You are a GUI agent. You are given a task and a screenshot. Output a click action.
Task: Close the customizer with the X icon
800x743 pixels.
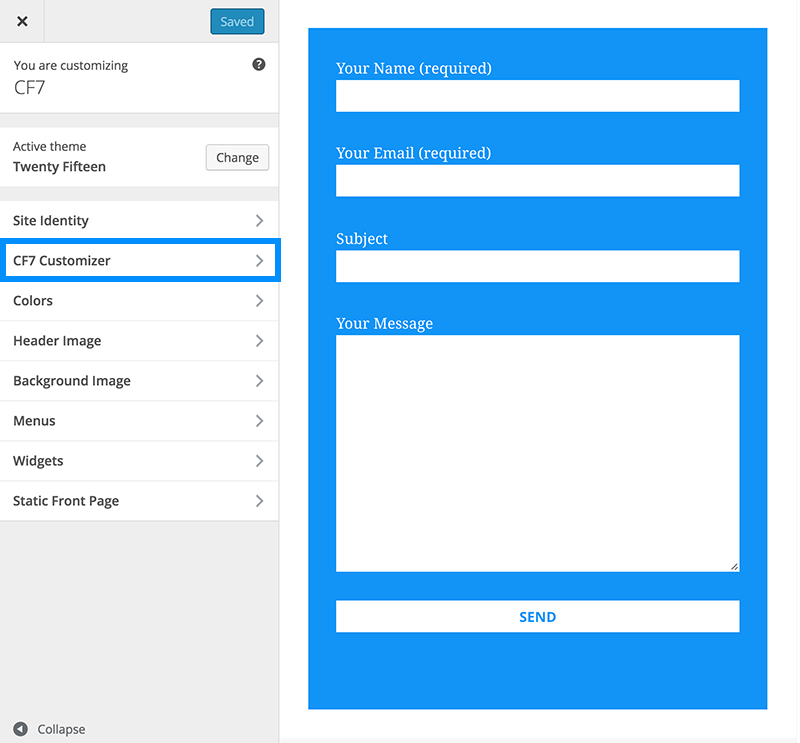click(22, 21)
